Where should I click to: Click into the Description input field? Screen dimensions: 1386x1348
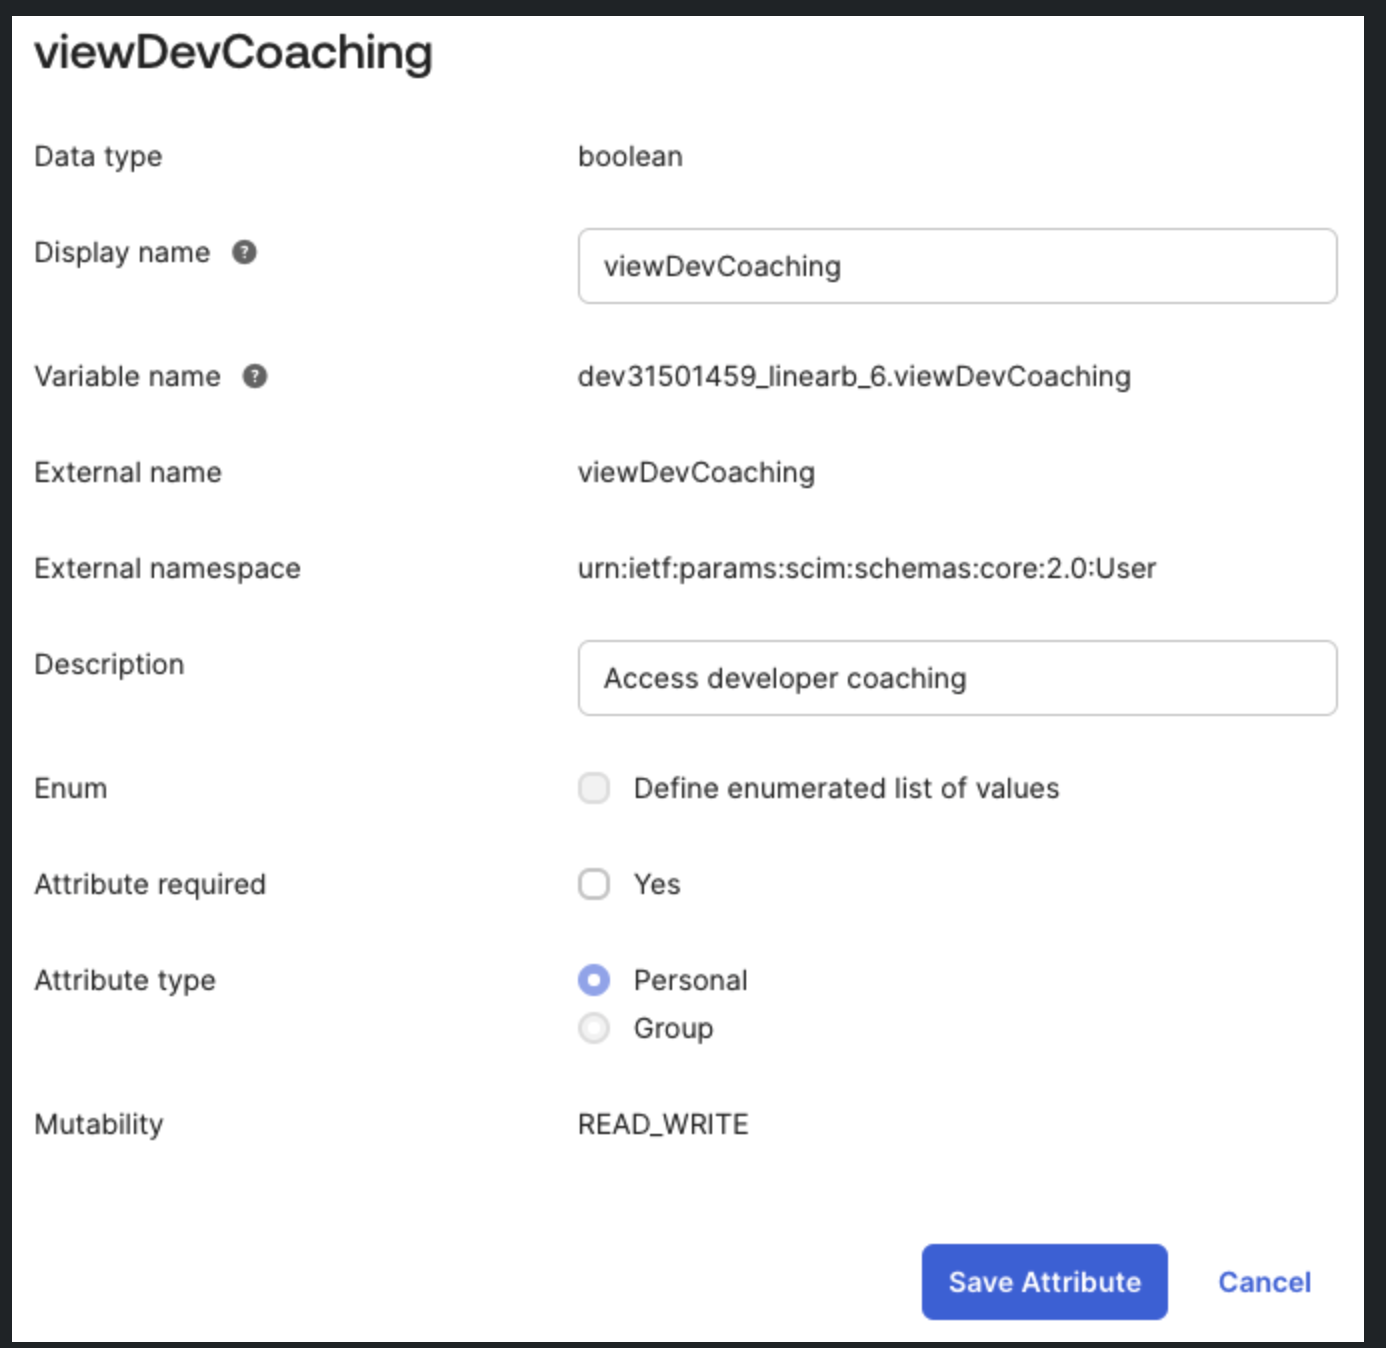coord(957,678)
